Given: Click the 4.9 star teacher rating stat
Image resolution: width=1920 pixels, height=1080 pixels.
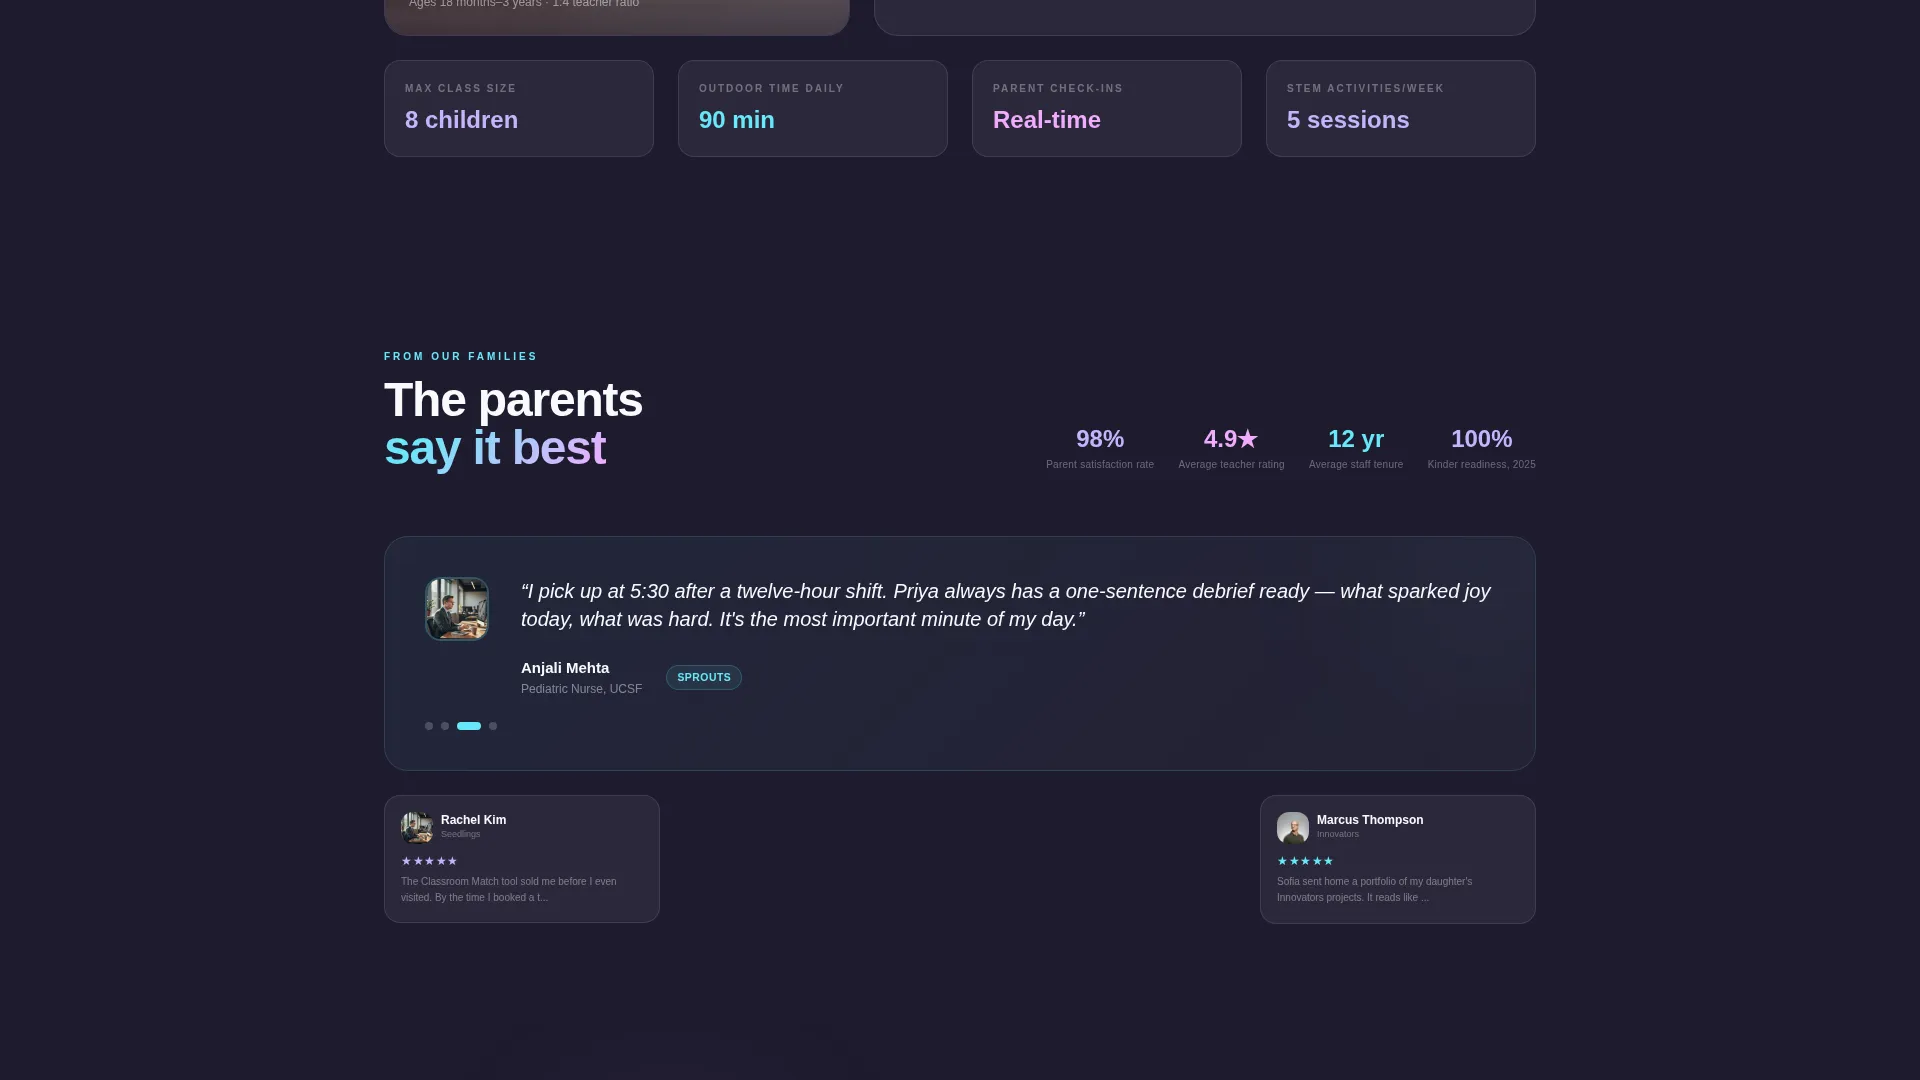Looking at the screenshot, I should (1231, 448).
